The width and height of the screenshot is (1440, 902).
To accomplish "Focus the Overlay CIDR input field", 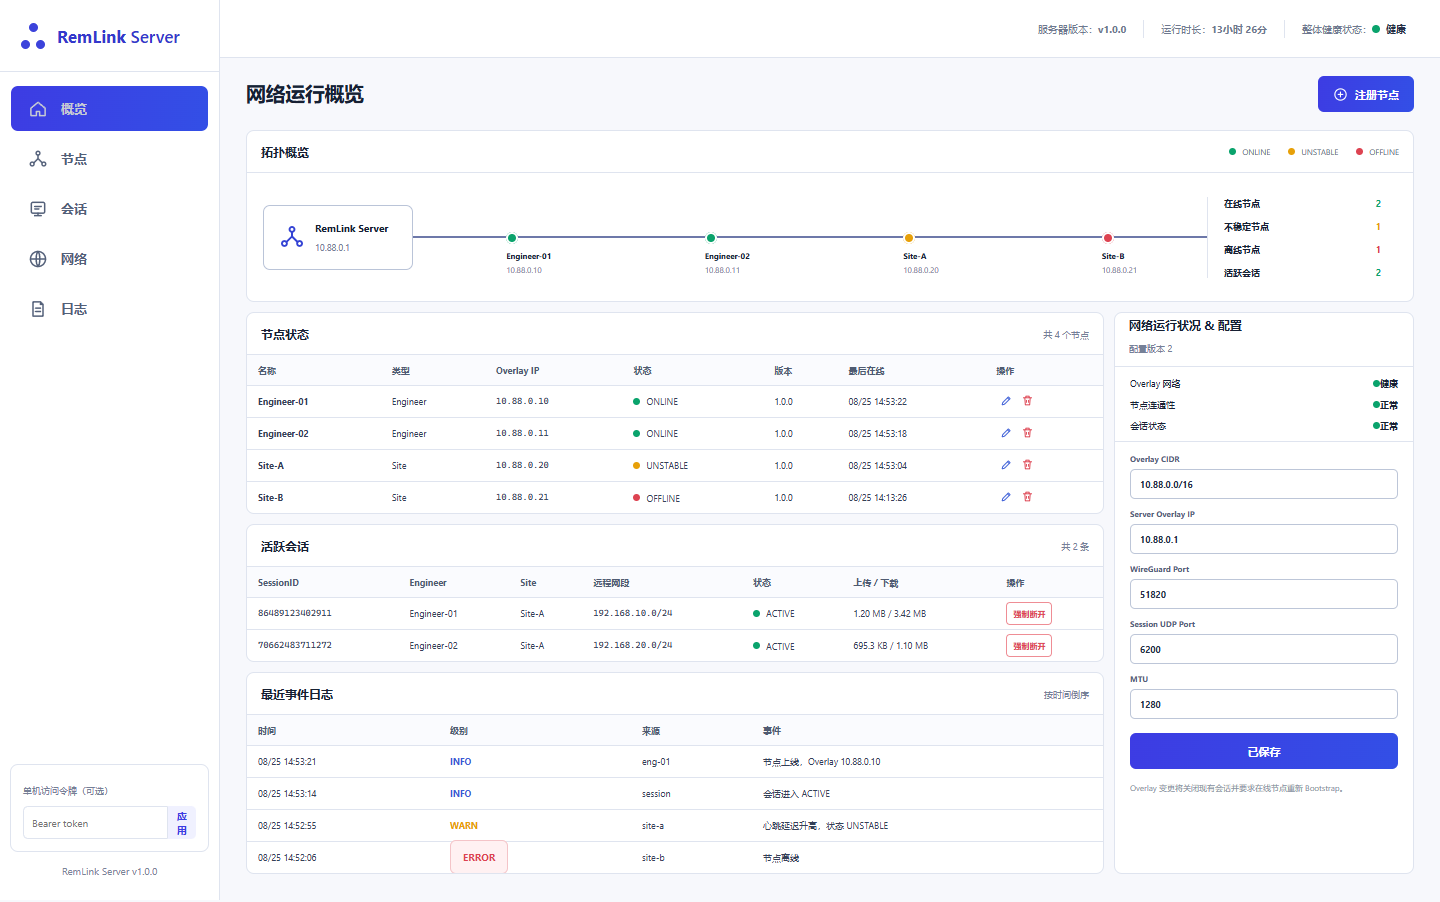I will click(x=1264, y=484).
